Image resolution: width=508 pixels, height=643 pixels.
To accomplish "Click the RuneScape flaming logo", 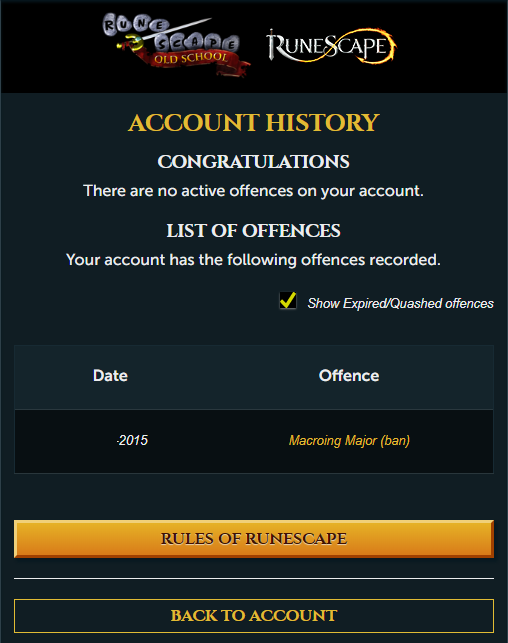I will (331, 46).
